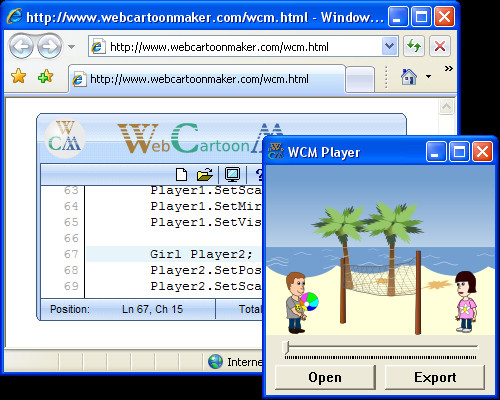
Task: Go back with the browser Back arrow
Action: 21,46
